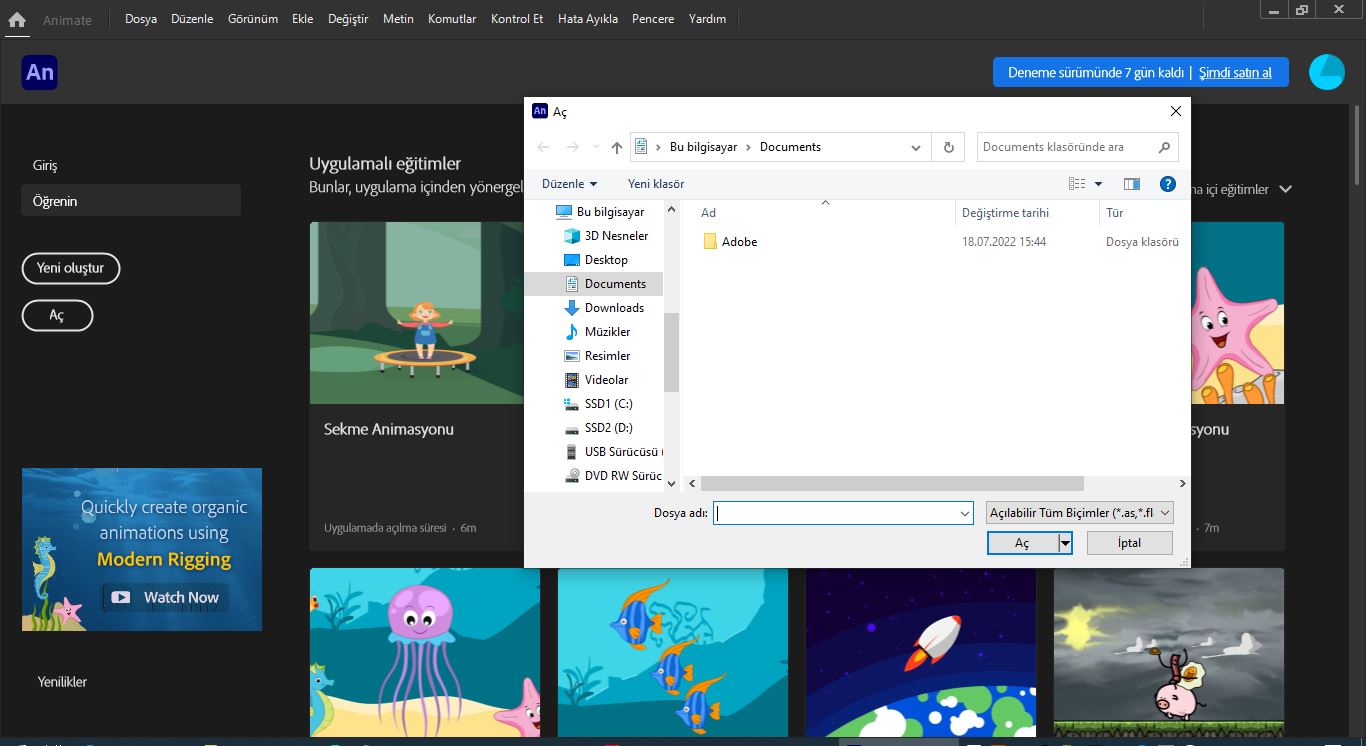
Task: Click the horizontal file list scrollbar
Action: [x=892, y=483]
